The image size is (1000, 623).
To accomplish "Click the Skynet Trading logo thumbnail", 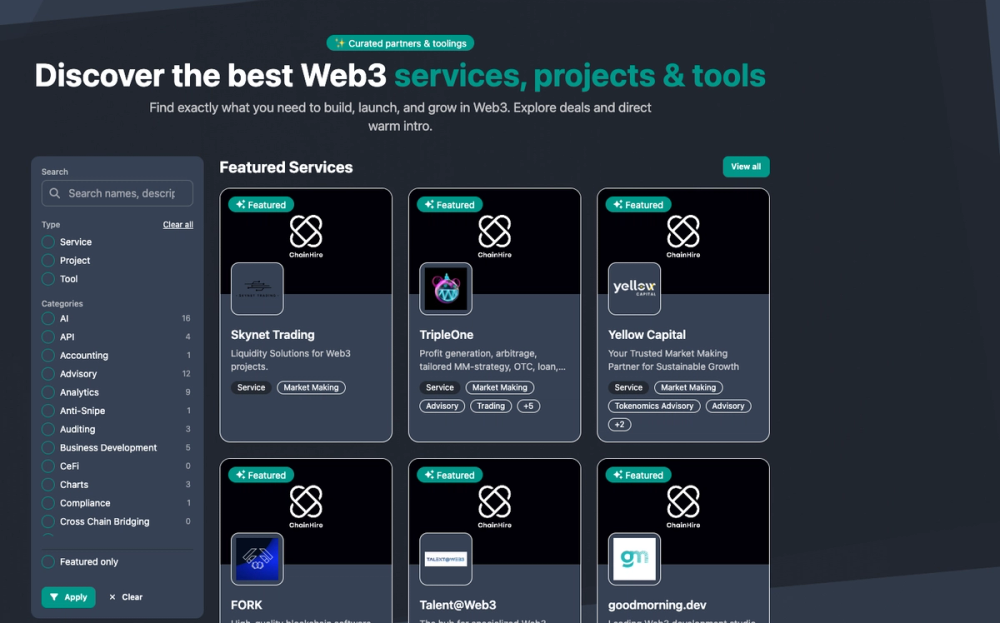I will coord(257,289).
